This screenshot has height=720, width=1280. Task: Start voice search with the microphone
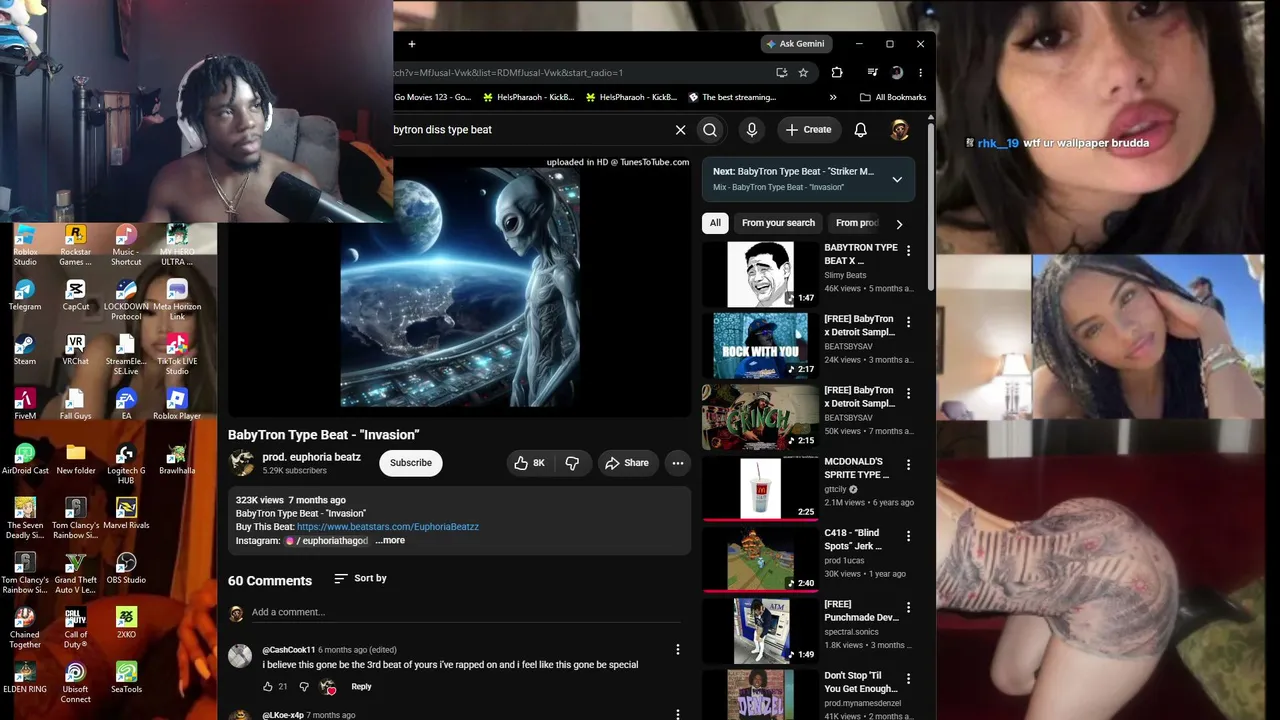tap(752, 130)
